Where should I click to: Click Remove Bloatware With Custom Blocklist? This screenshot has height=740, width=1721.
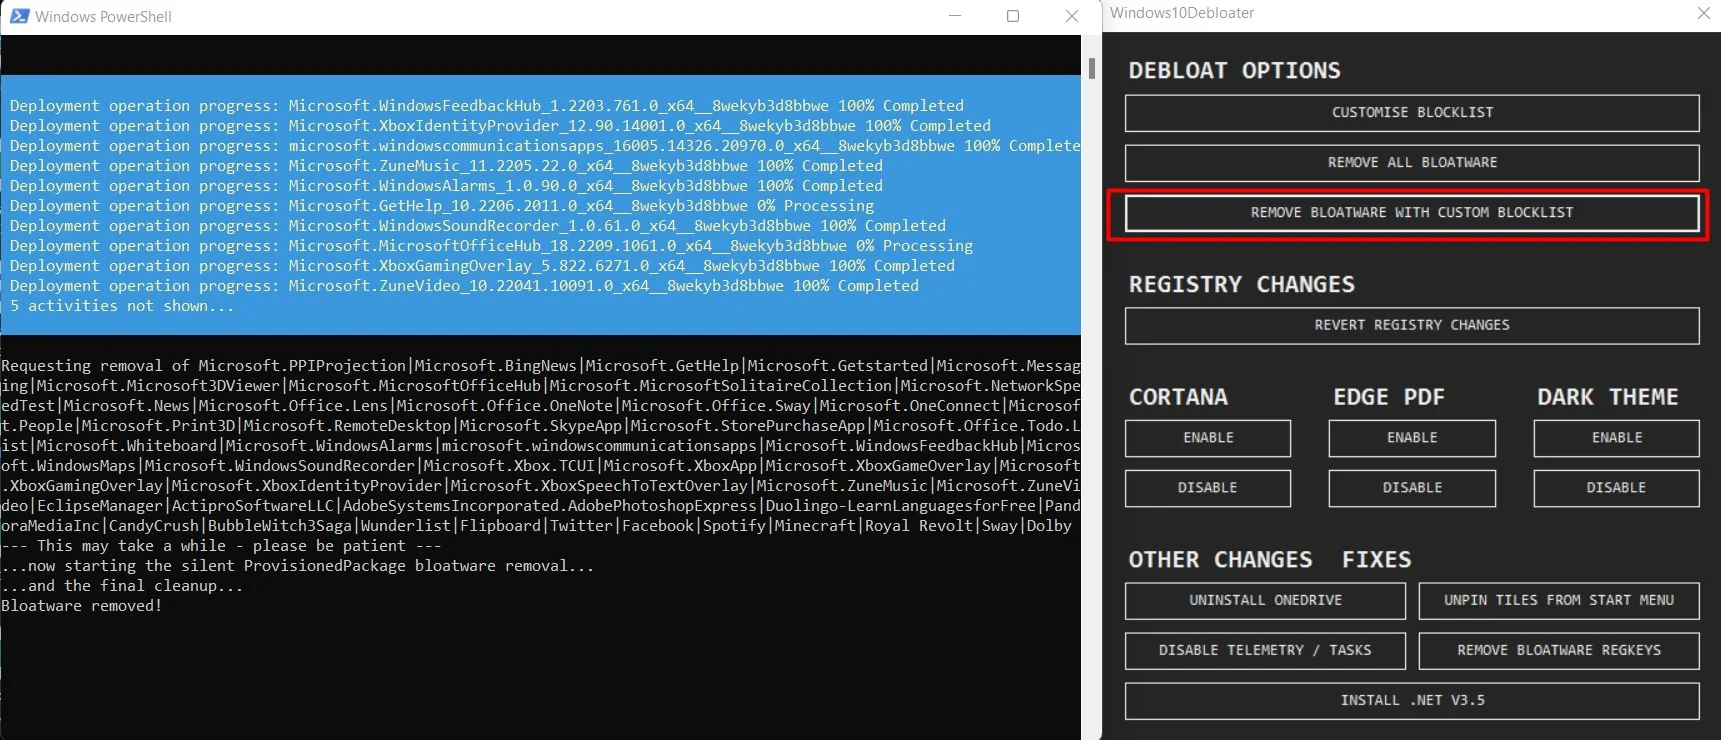[1412, 213]
